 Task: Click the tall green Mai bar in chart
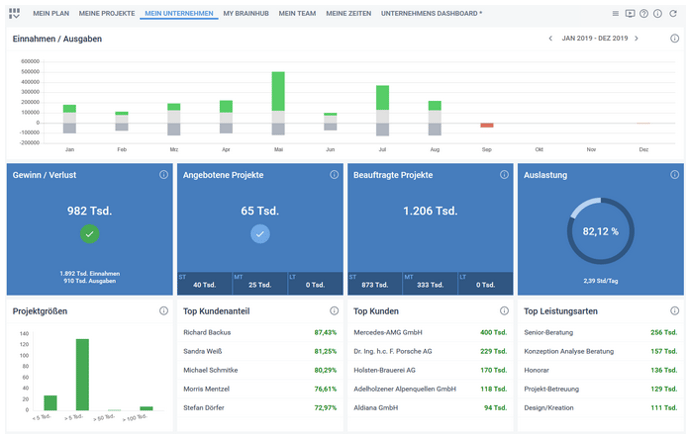(278, 90)
